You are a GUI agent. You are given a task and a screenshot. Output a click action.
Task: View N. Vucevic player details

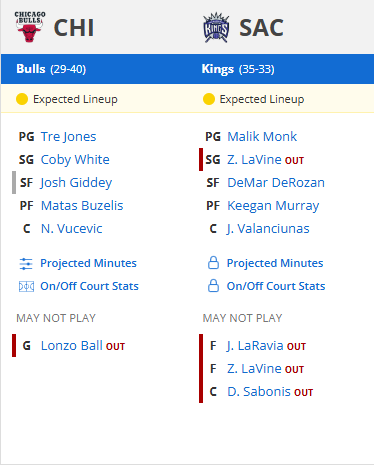pos(71,229)
